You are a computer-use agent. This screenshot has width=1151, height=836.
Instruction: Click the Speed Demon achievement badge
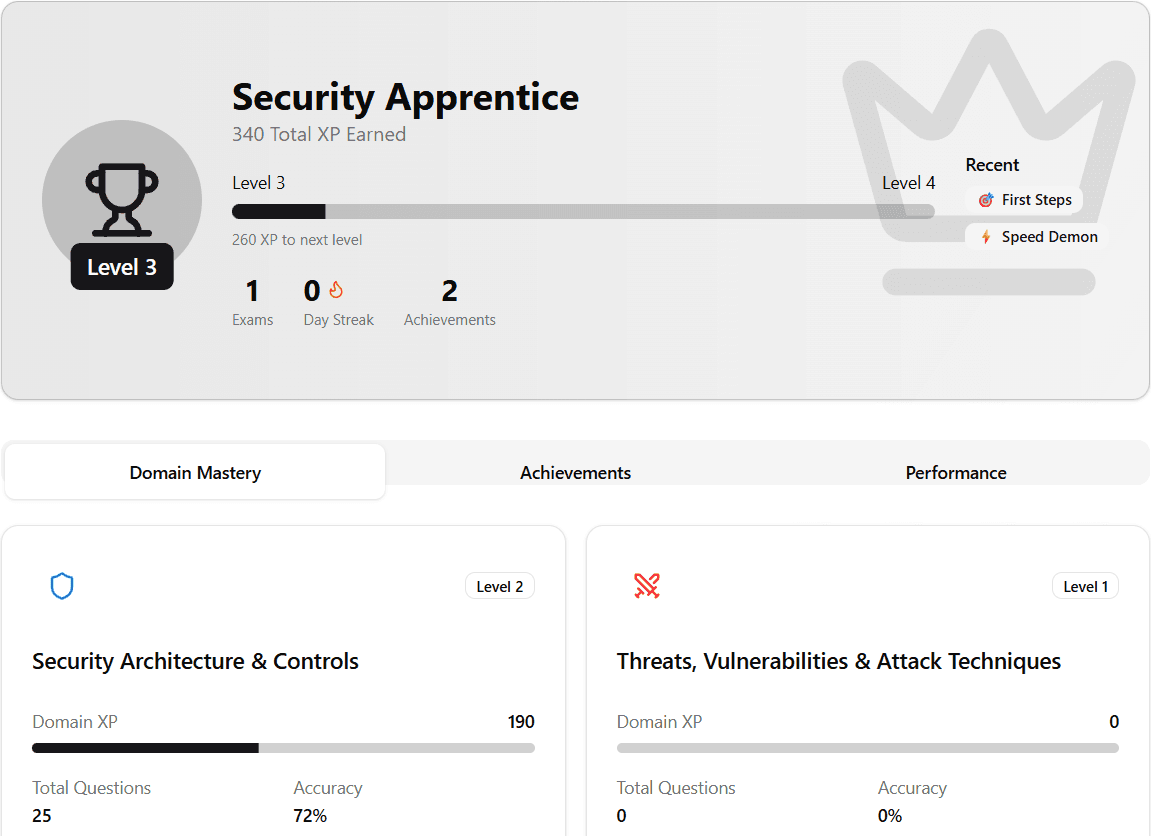1036,236
